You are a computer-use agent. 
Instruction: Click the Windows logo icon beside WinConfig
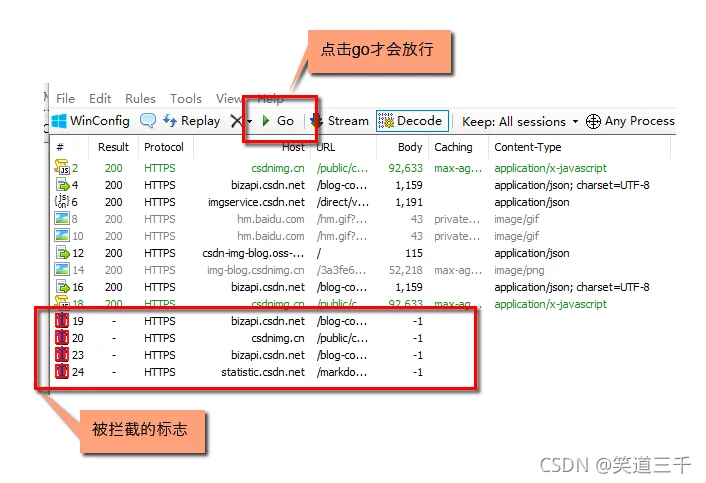click(59, 121)
